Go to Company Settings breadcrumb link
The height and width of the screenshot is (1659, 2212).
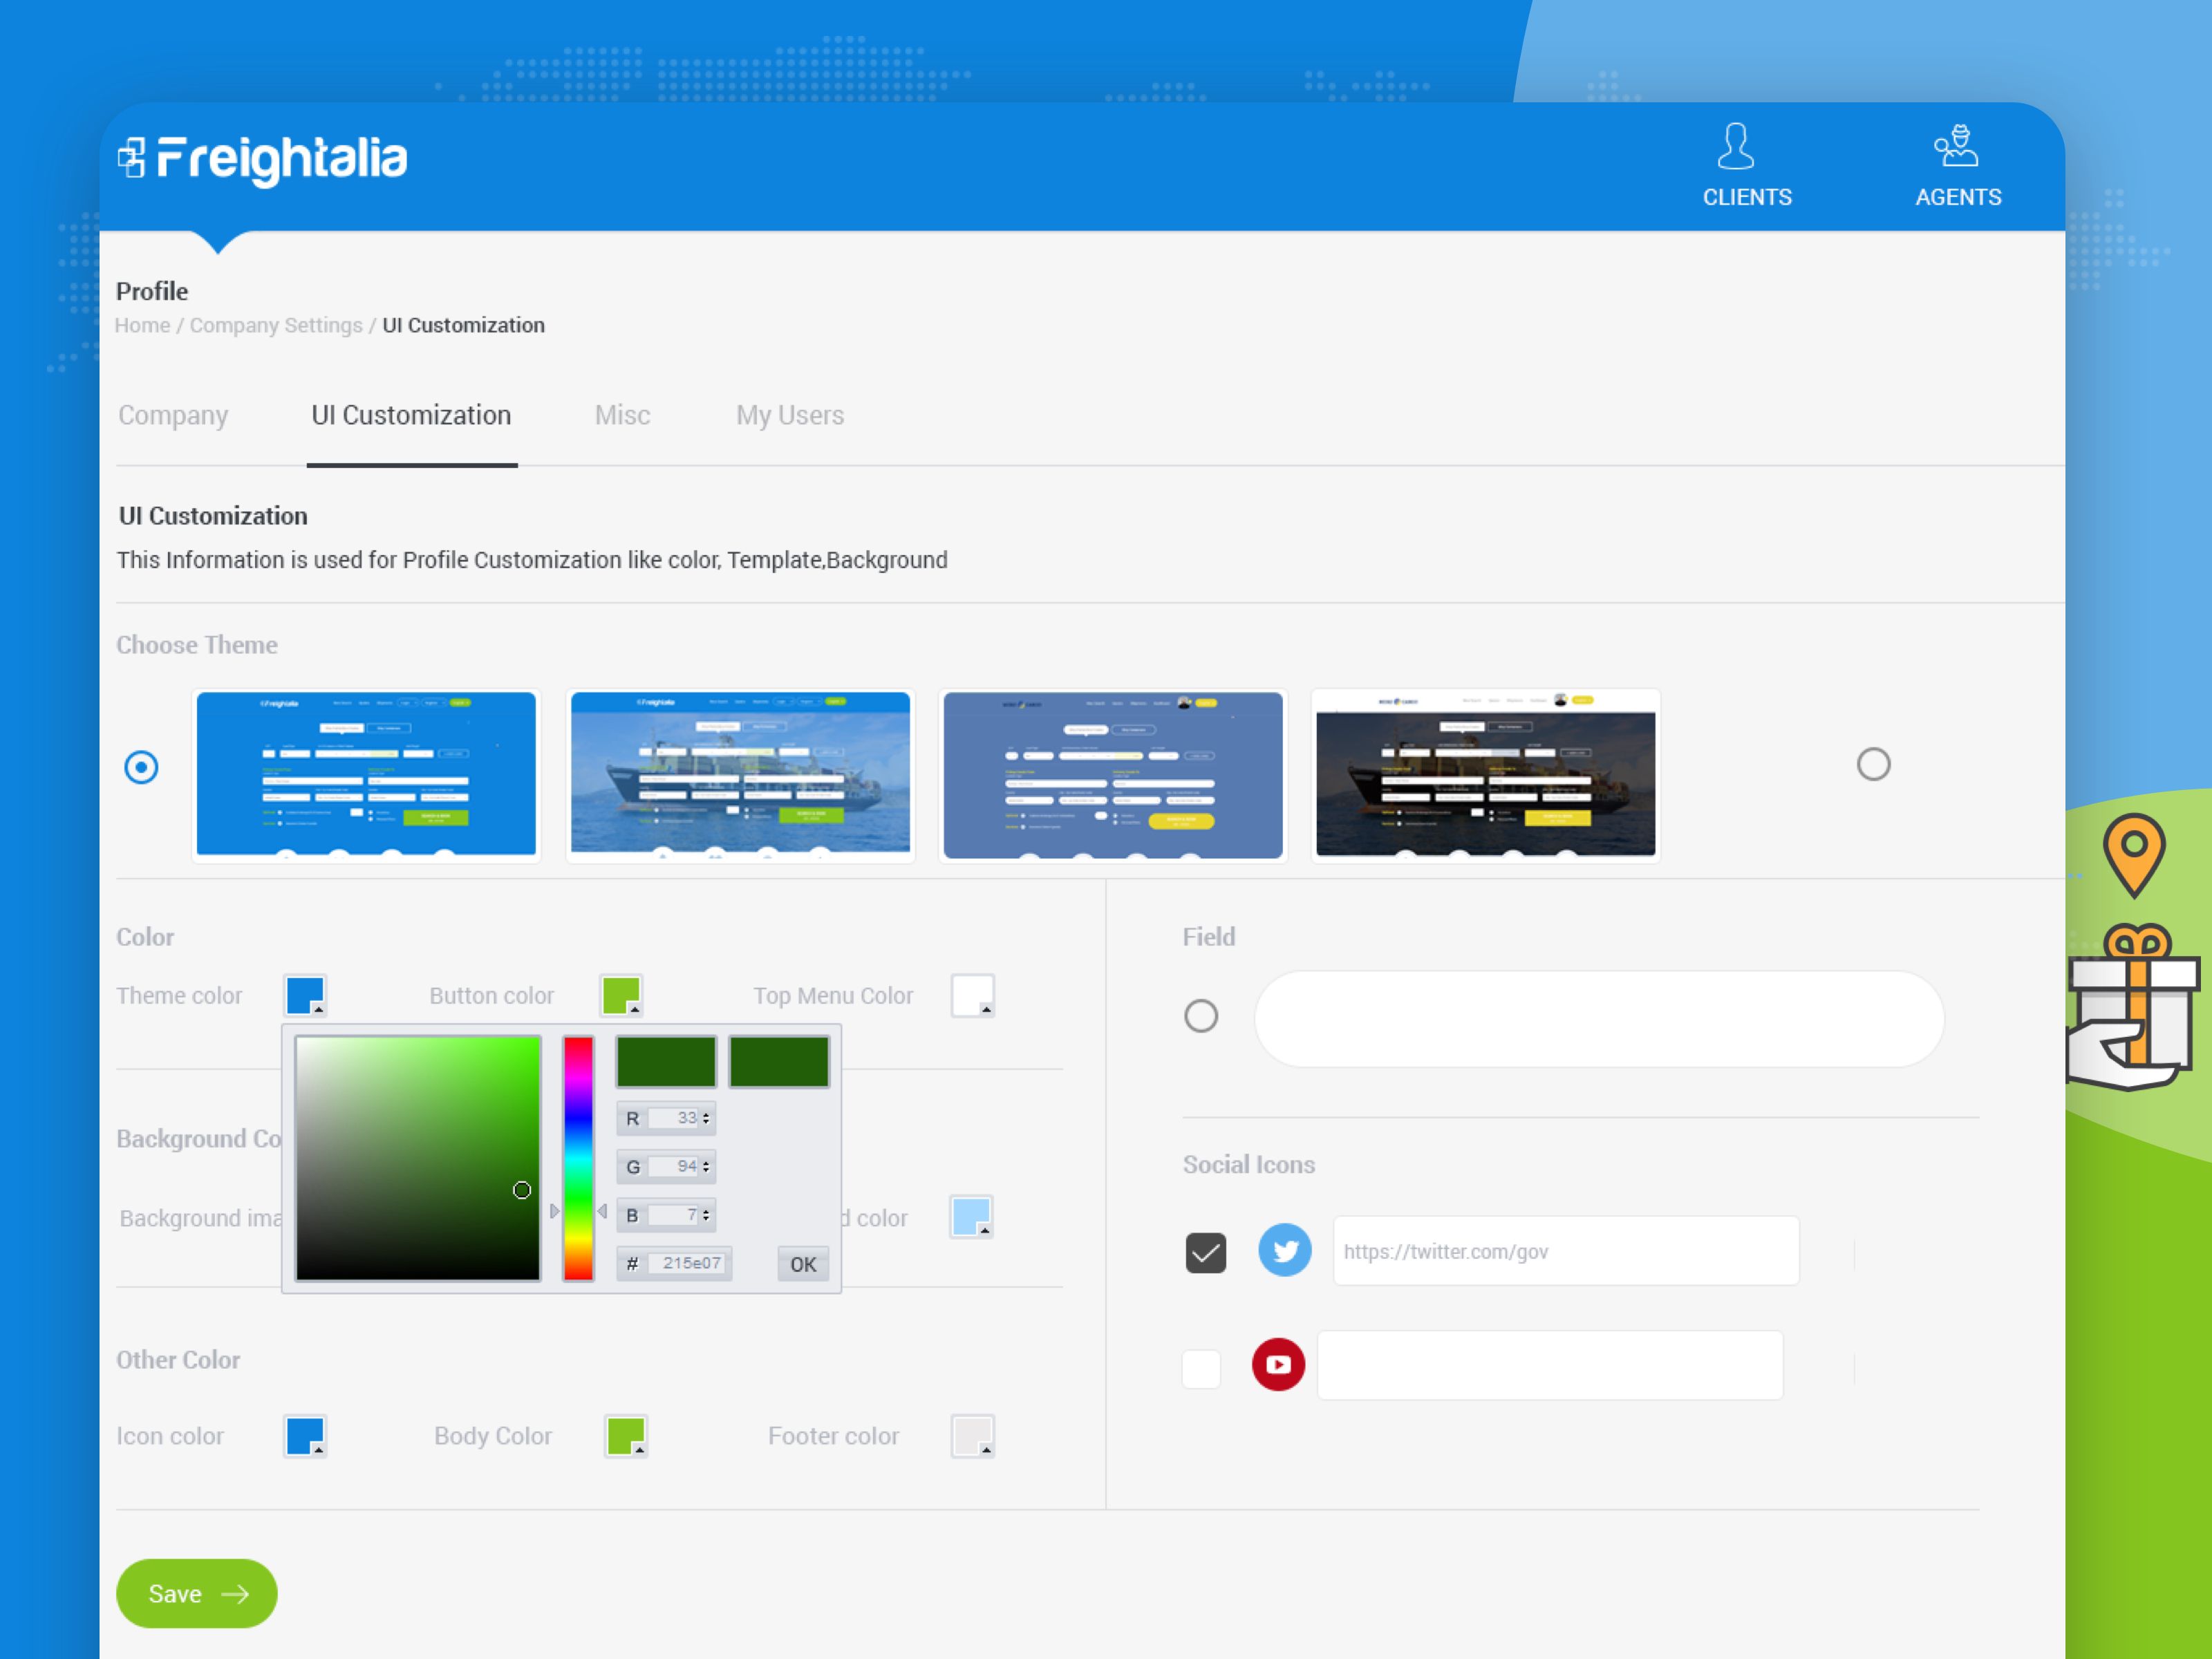276,325
